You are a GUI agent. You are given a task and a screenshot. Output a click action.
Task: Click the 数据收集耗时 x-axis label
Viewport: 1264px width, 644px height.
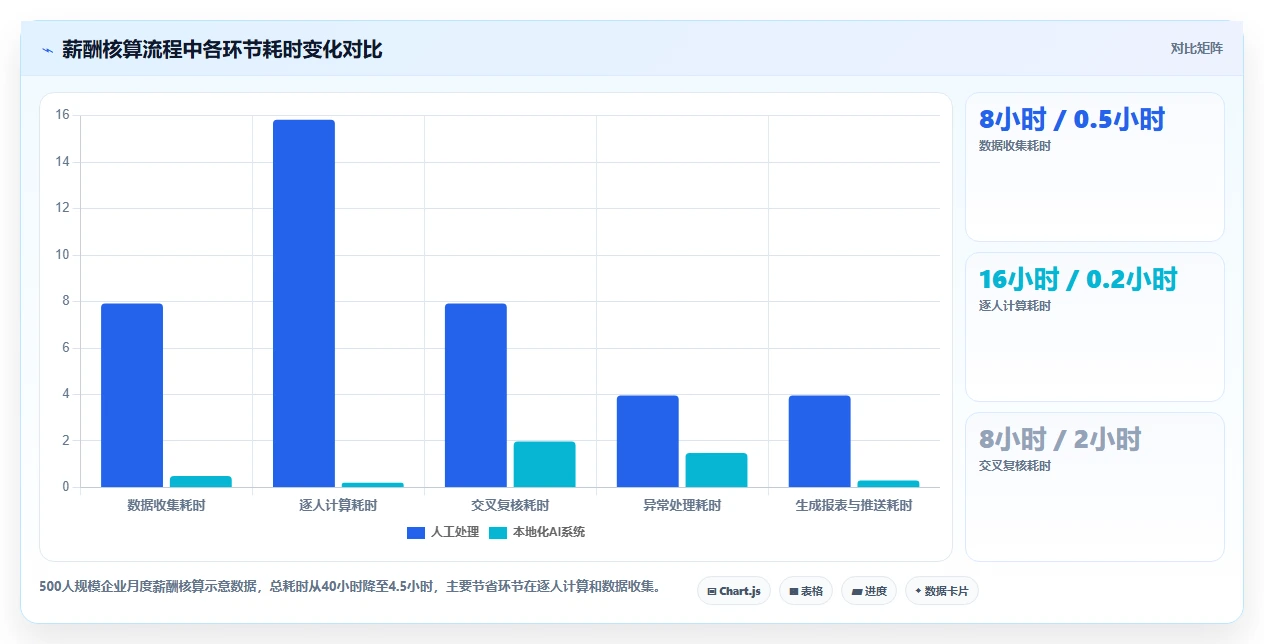click(167, 505)
